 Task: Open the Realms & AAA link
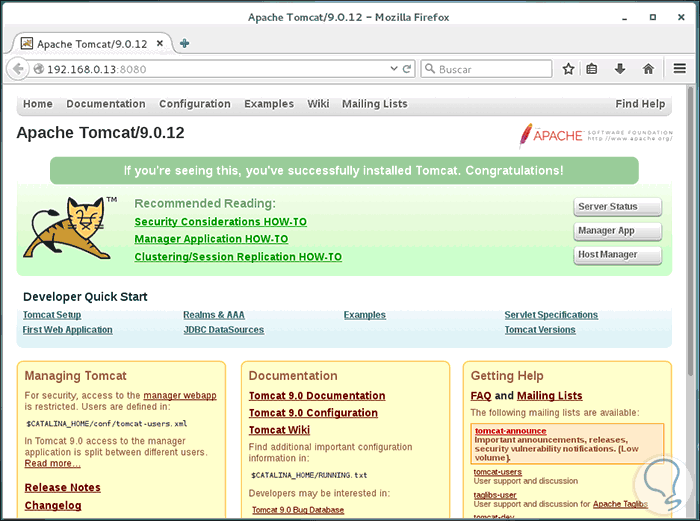click(x=214, y=315)
